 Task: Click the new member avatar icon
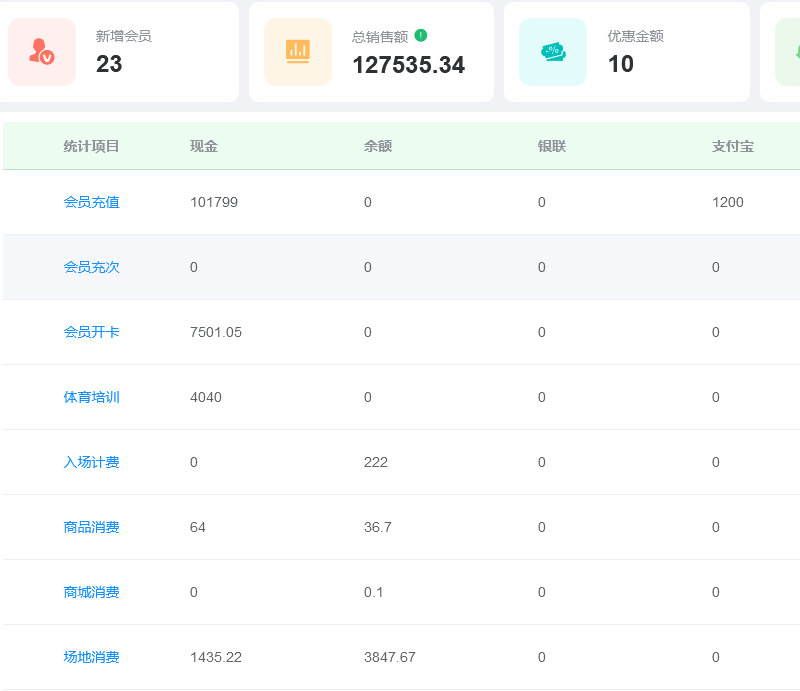pyautogui.click(x=41, y=52)
